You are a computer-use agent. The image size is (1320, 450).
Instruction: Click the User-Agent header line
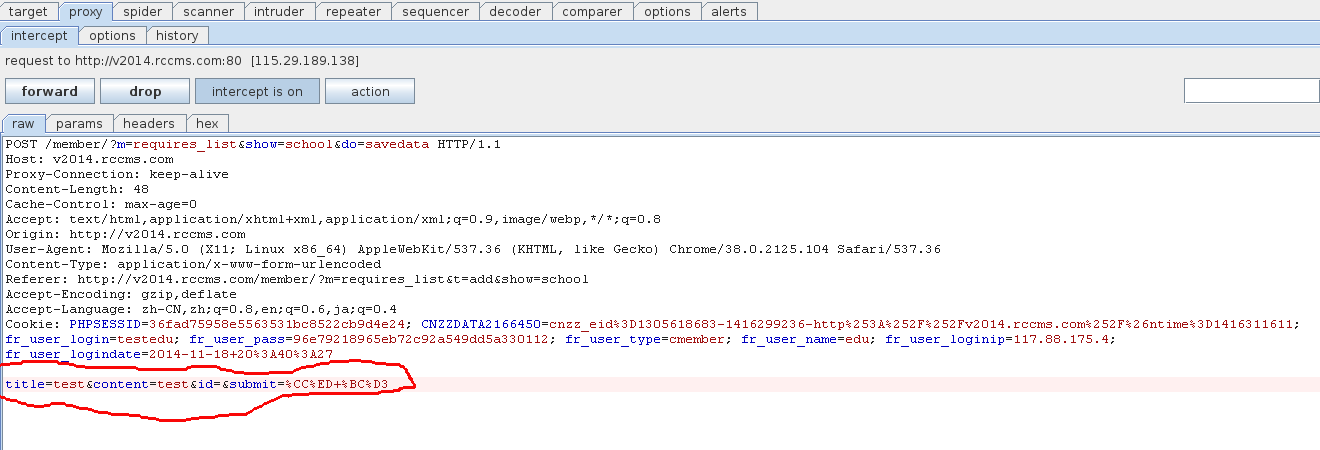(x=473, y=249)
